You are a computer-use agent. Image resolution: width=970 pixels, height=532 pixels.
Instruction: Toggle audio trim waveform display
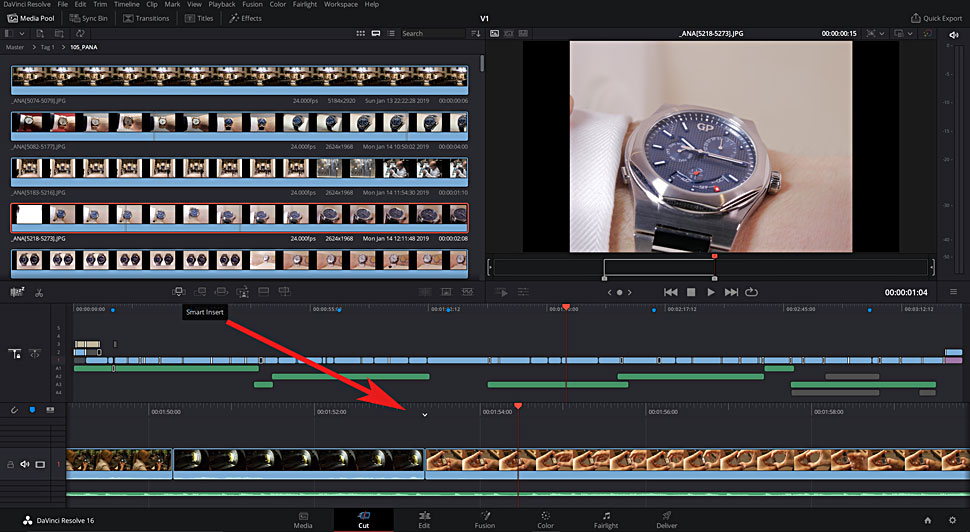click(50, 410)
